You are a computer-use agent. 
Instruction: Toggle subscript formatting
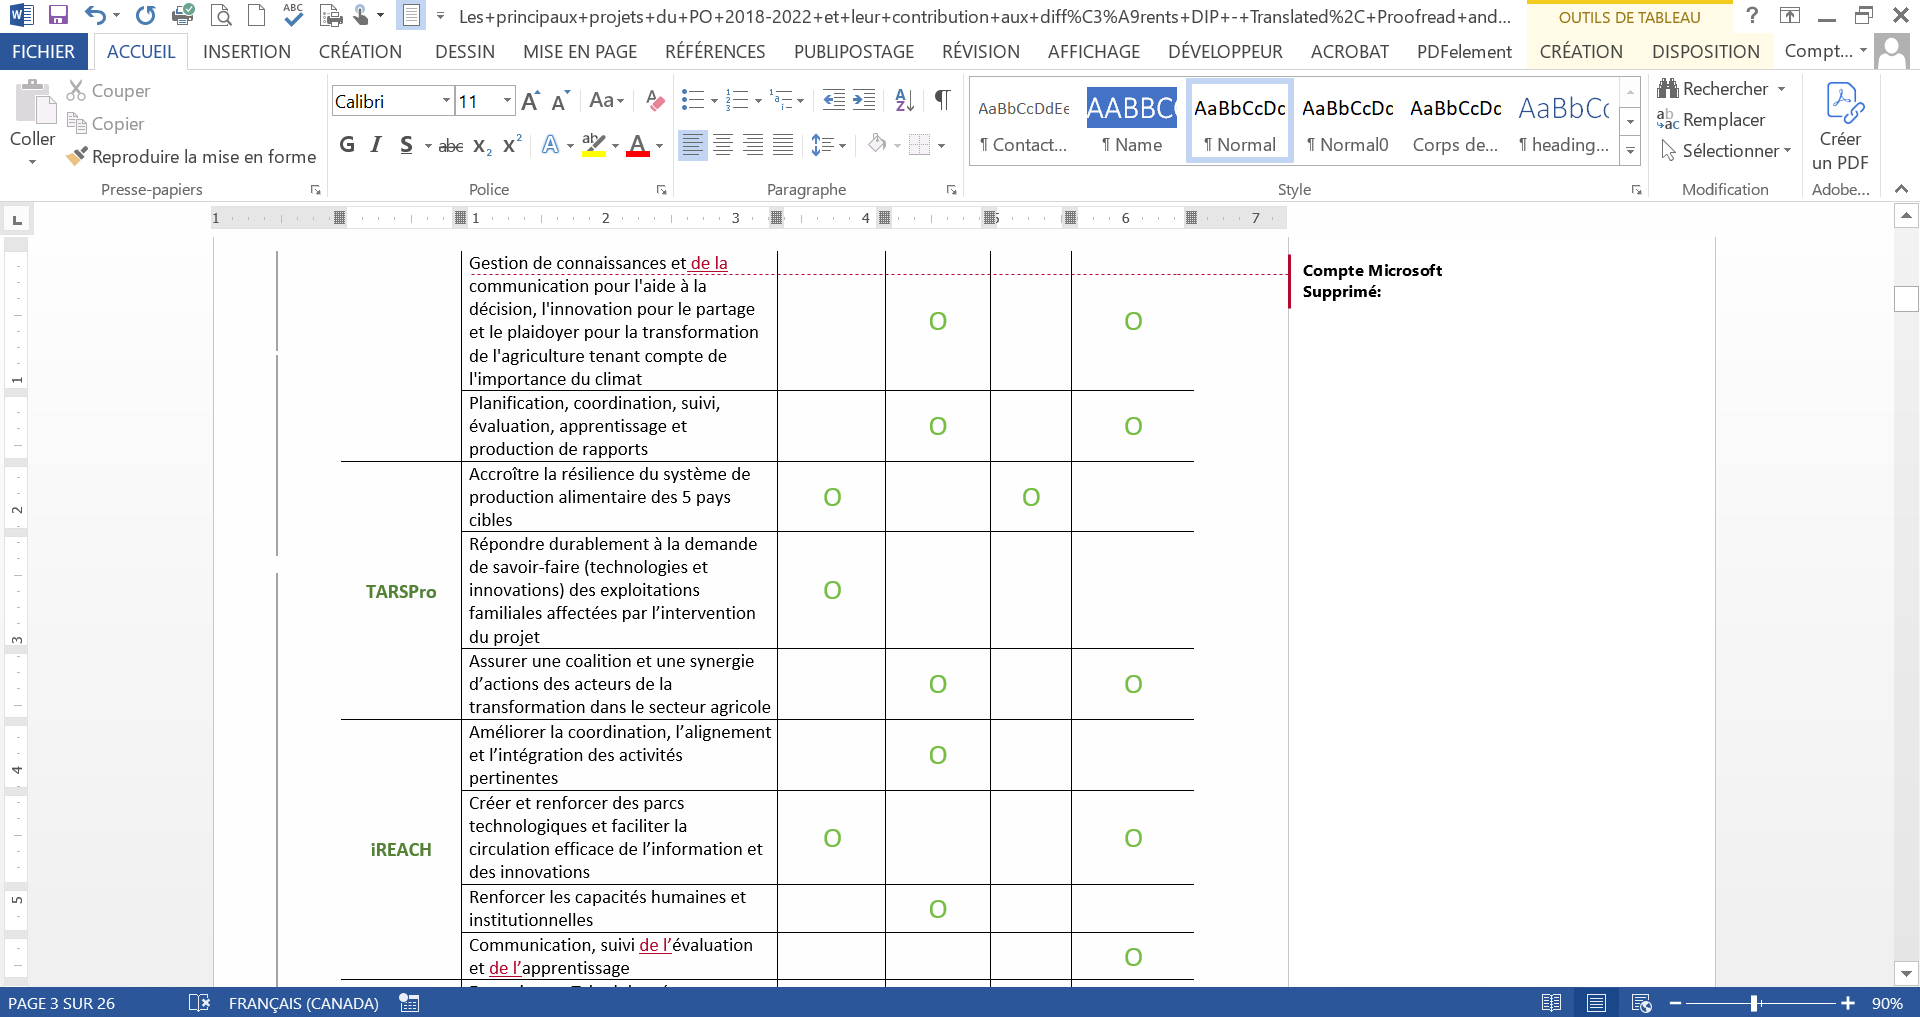click(482, 145)
